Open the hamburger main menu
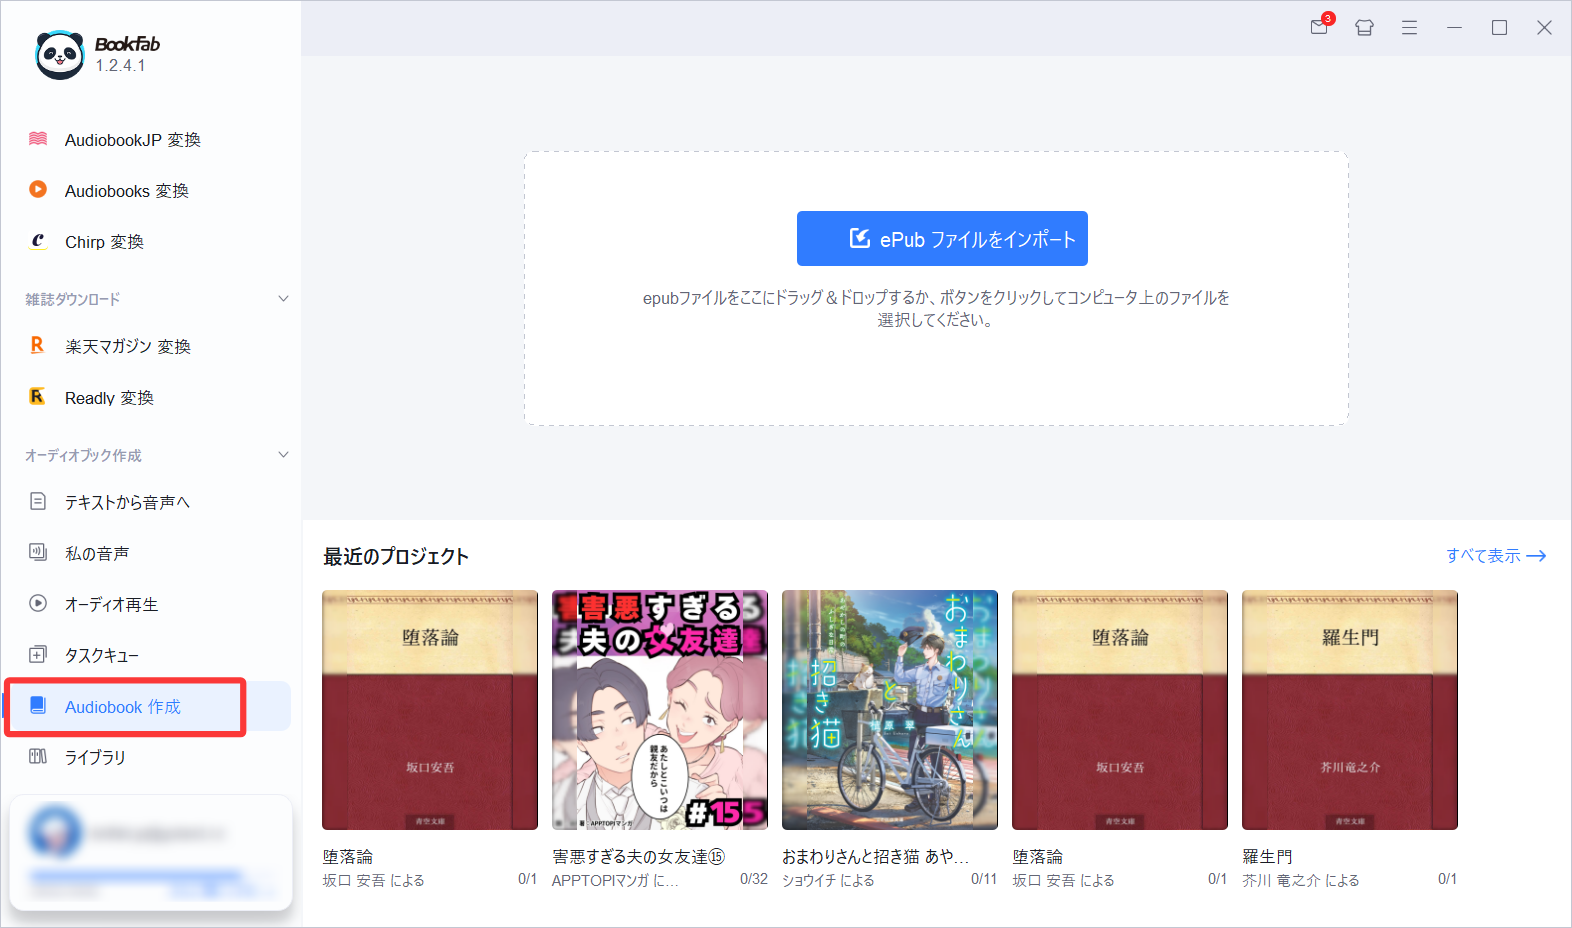Screen dimensions: 1572x928 click(1409, 28)
